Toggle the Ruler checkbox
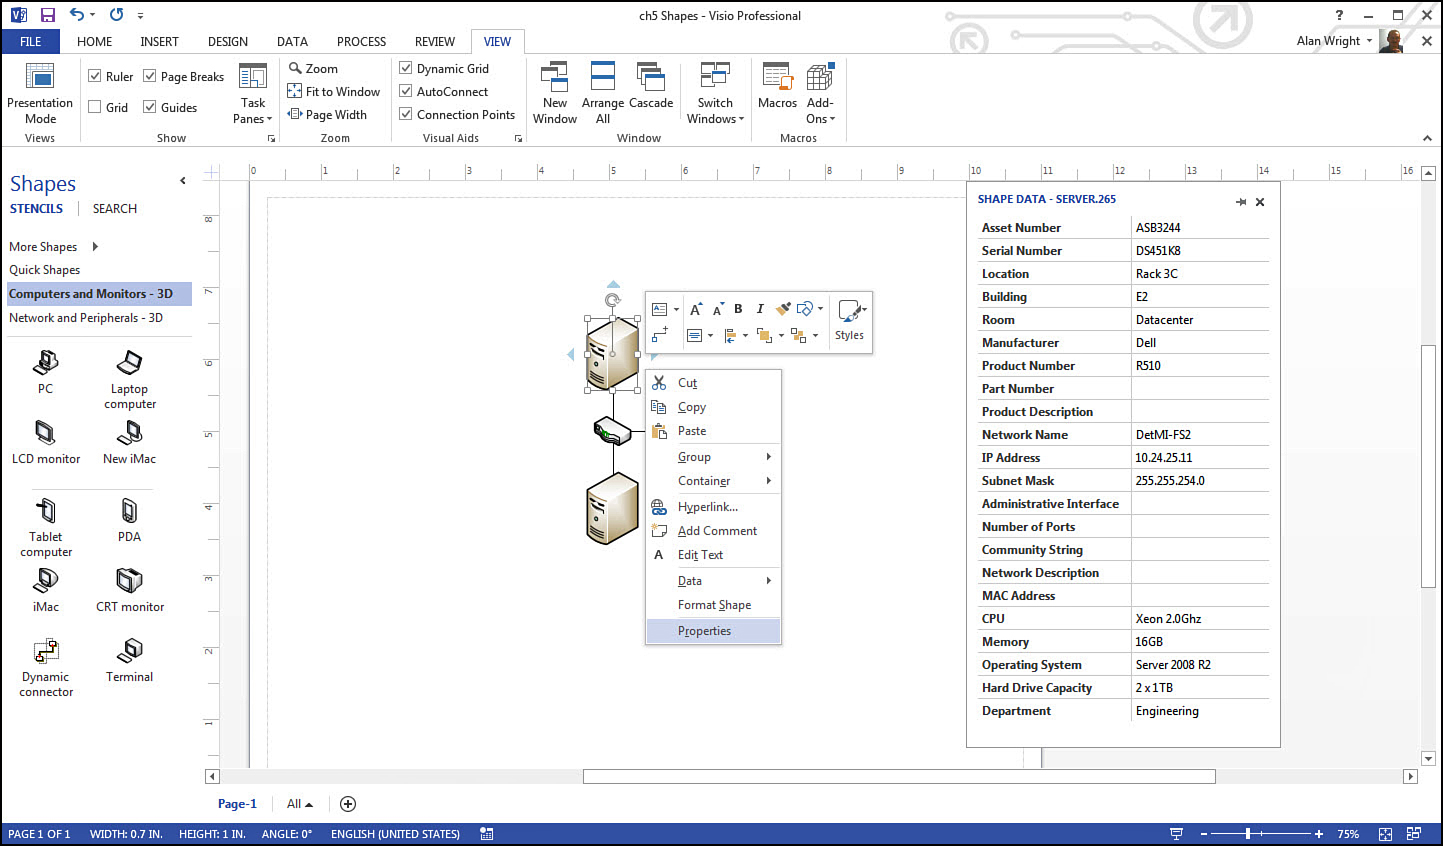The width and height of the screenshot is (1443, 846). coord(94,76)
